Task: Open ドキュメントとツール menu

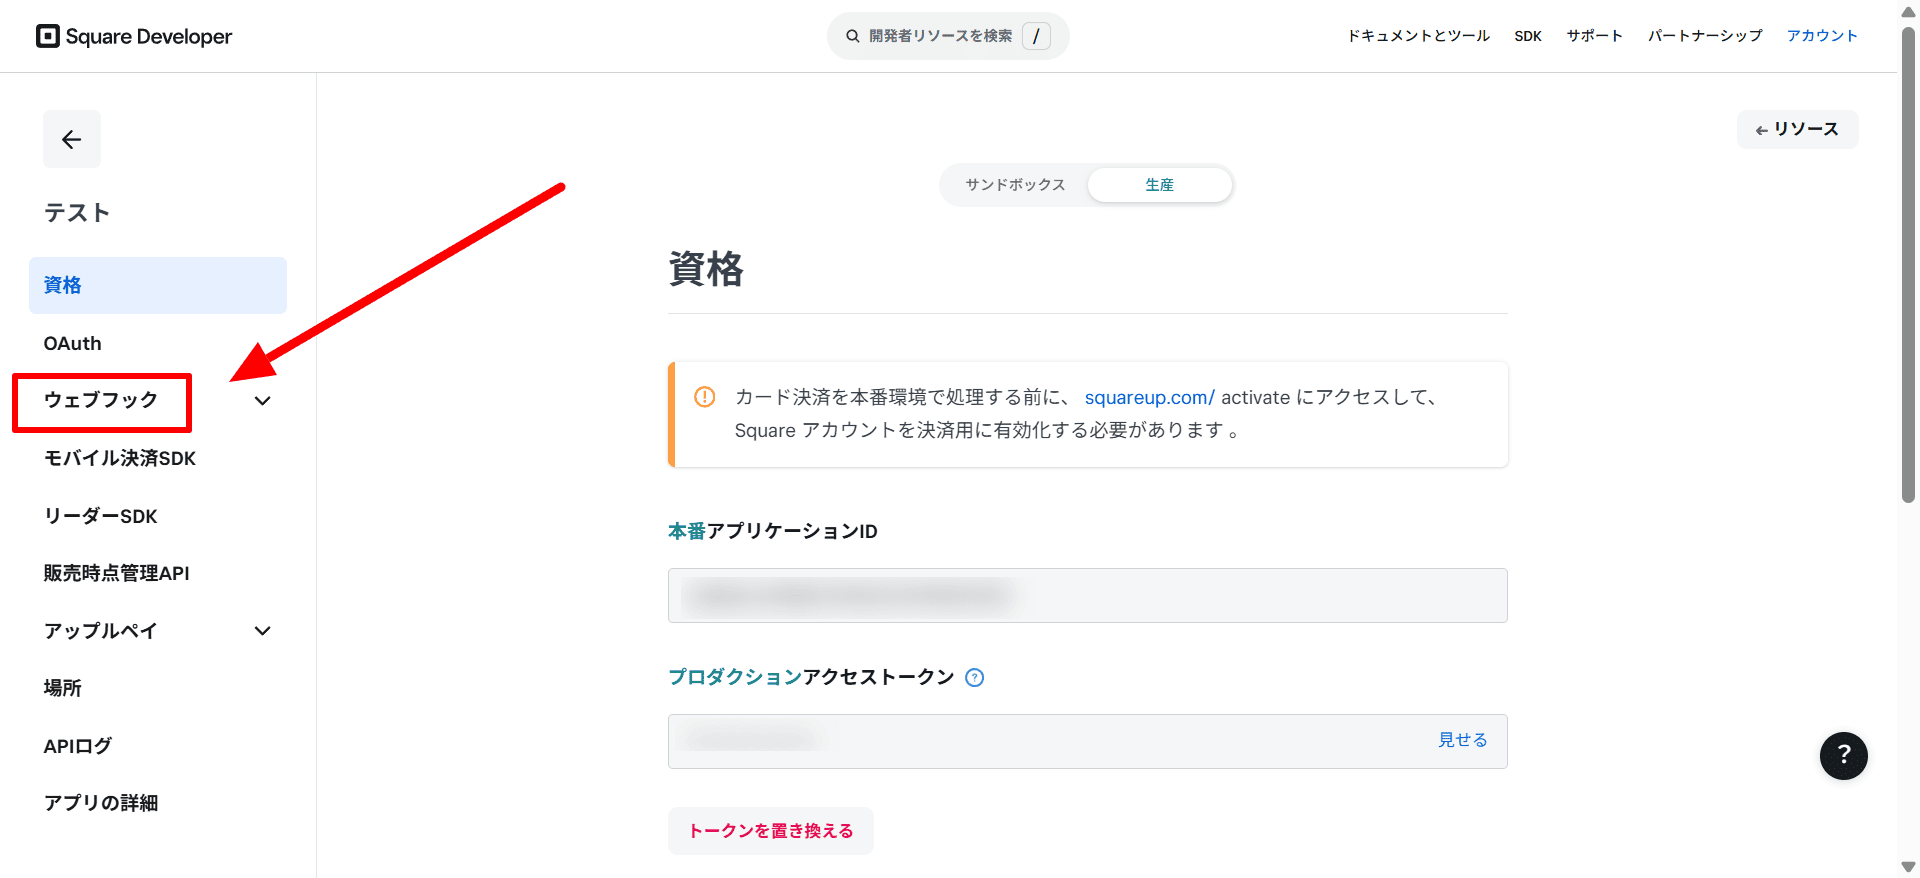Action: 1418,36
